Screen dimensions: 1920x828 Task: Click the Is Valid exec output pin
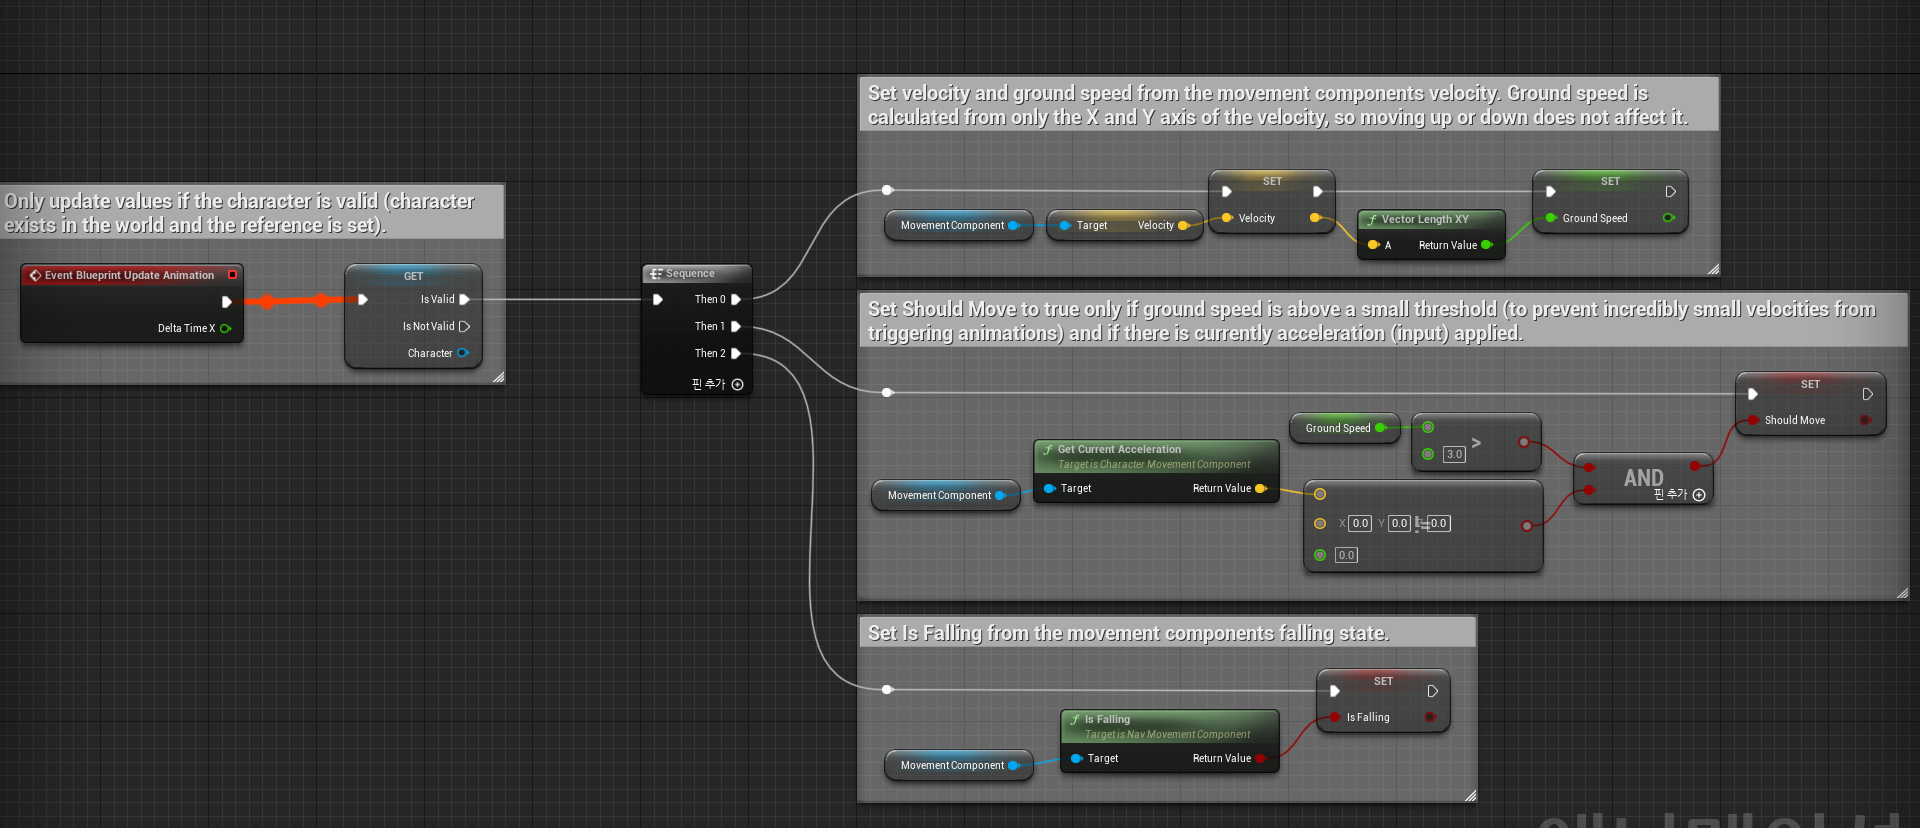click(x=464, y=299)
